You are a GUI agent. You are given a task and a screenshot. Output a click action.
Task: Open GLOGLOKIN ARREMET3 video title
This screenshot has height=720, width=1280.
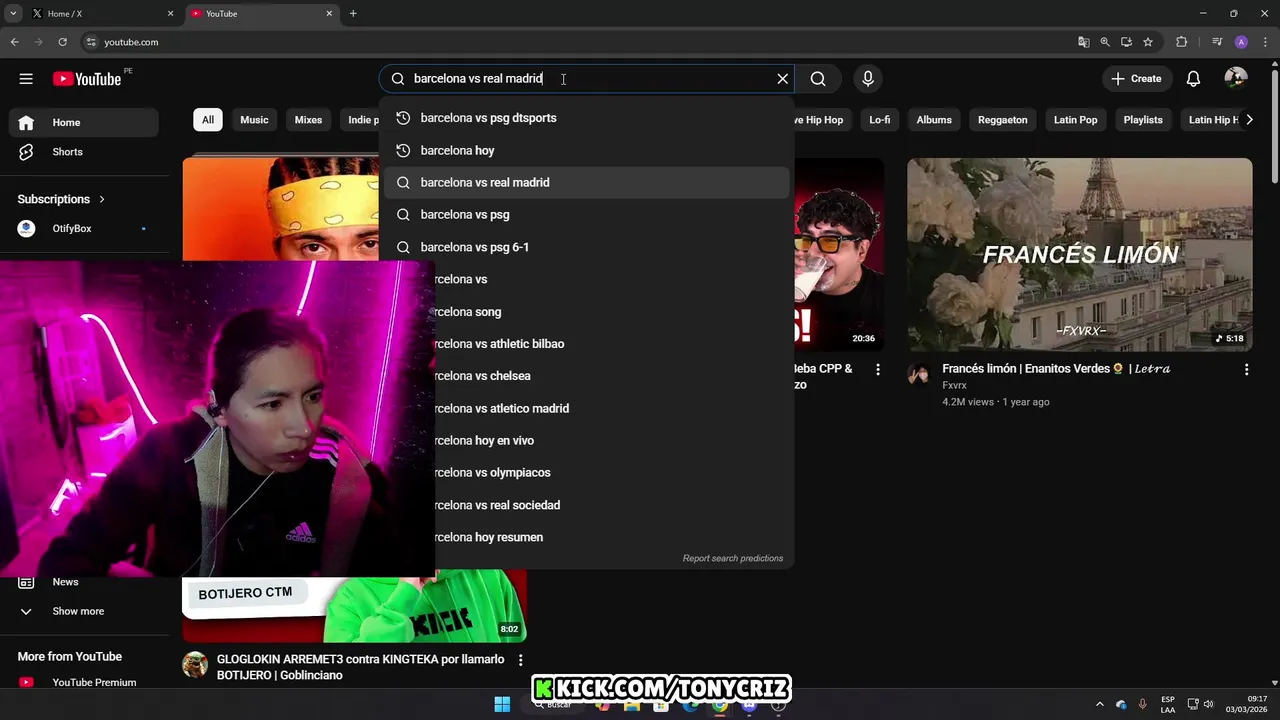click(x=360, y=667)
